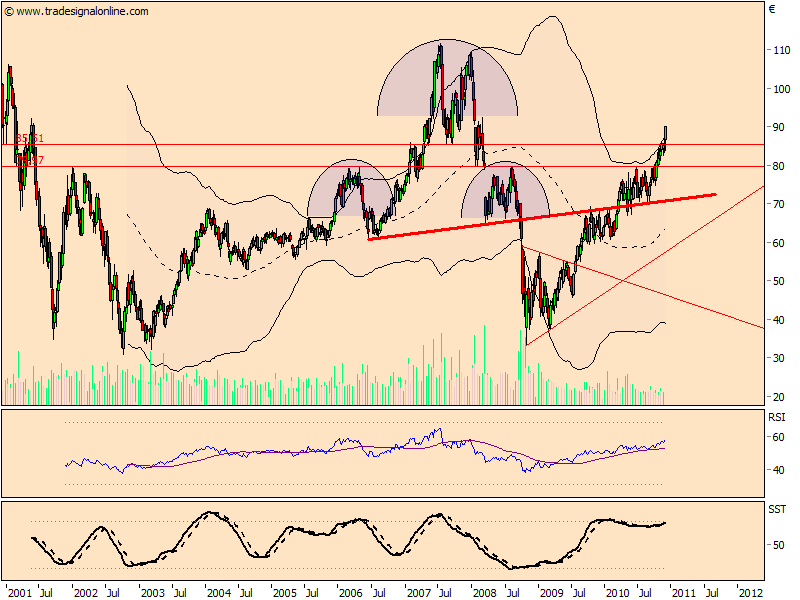
Task: Select the 2001 year label on the time axis
Action: [20, 593]
